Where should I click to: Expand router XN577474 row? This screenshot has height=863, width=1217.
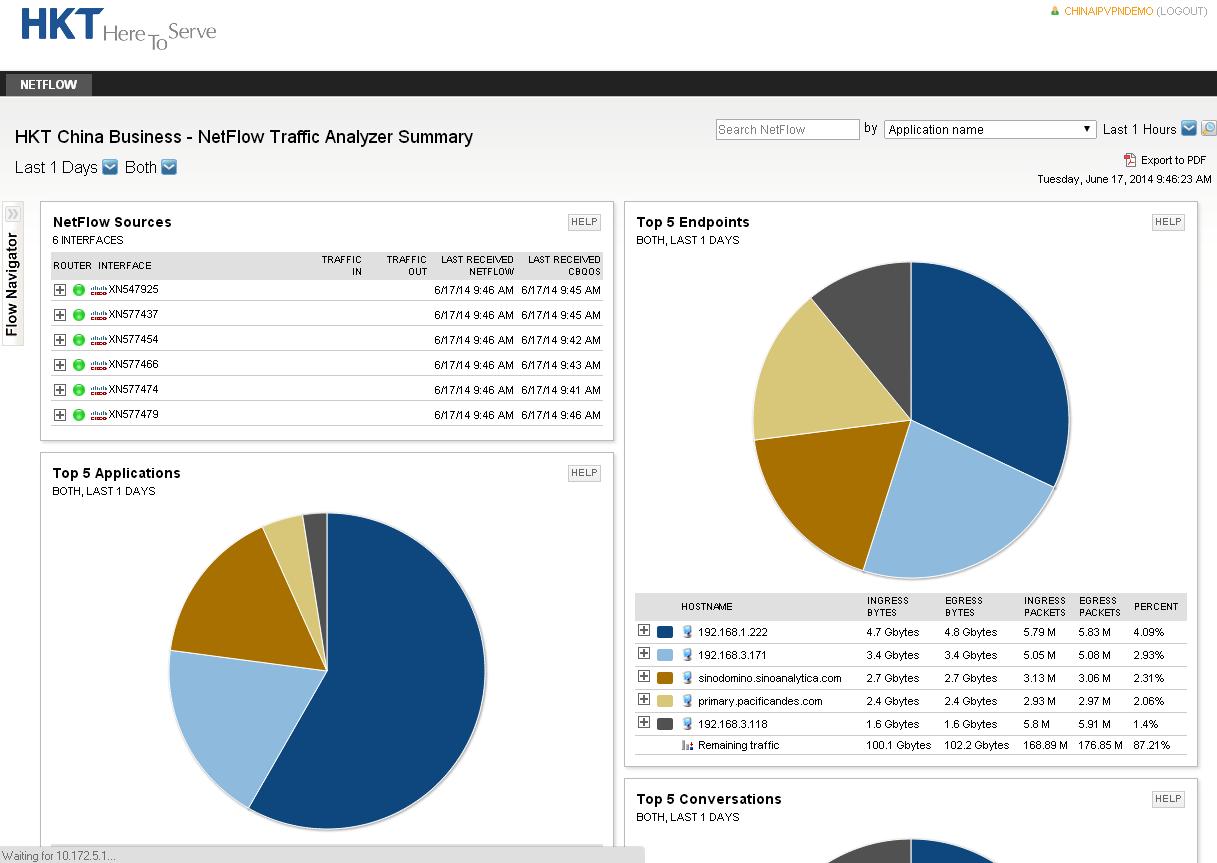[x=60, y=390]
